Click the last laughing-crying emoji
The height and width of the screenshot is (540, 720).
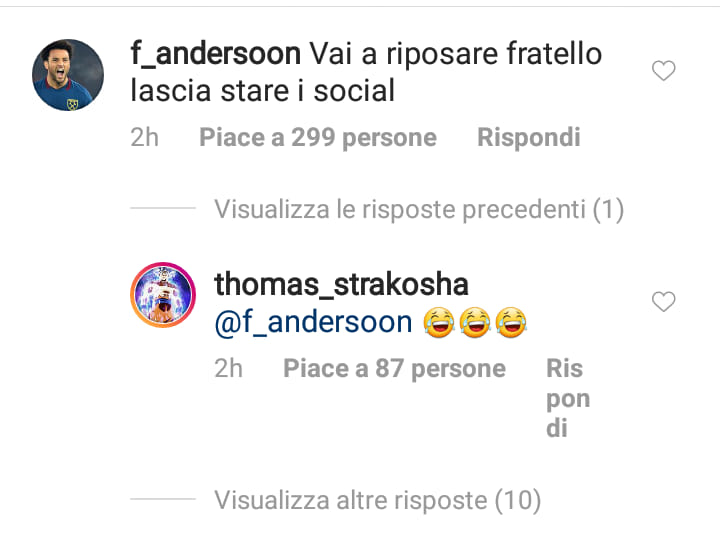[x=511, y=322]
